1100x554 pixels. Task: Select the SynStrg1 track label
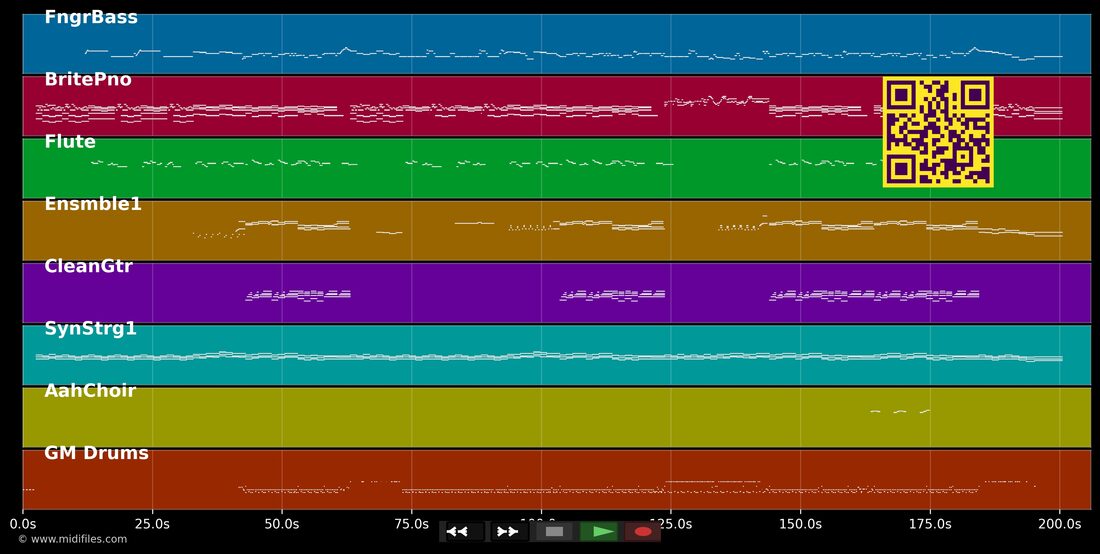(x=90, y=328)
